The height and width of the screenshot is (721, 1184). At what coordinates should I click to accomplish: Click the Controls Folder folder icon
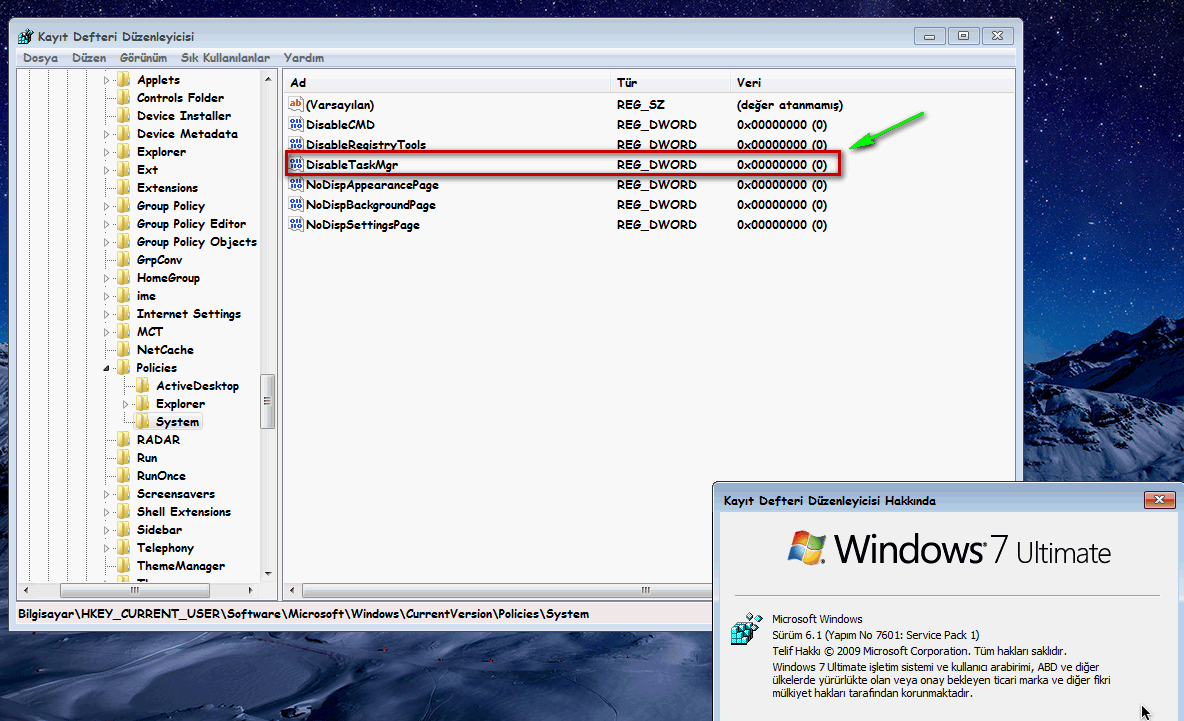124,97
